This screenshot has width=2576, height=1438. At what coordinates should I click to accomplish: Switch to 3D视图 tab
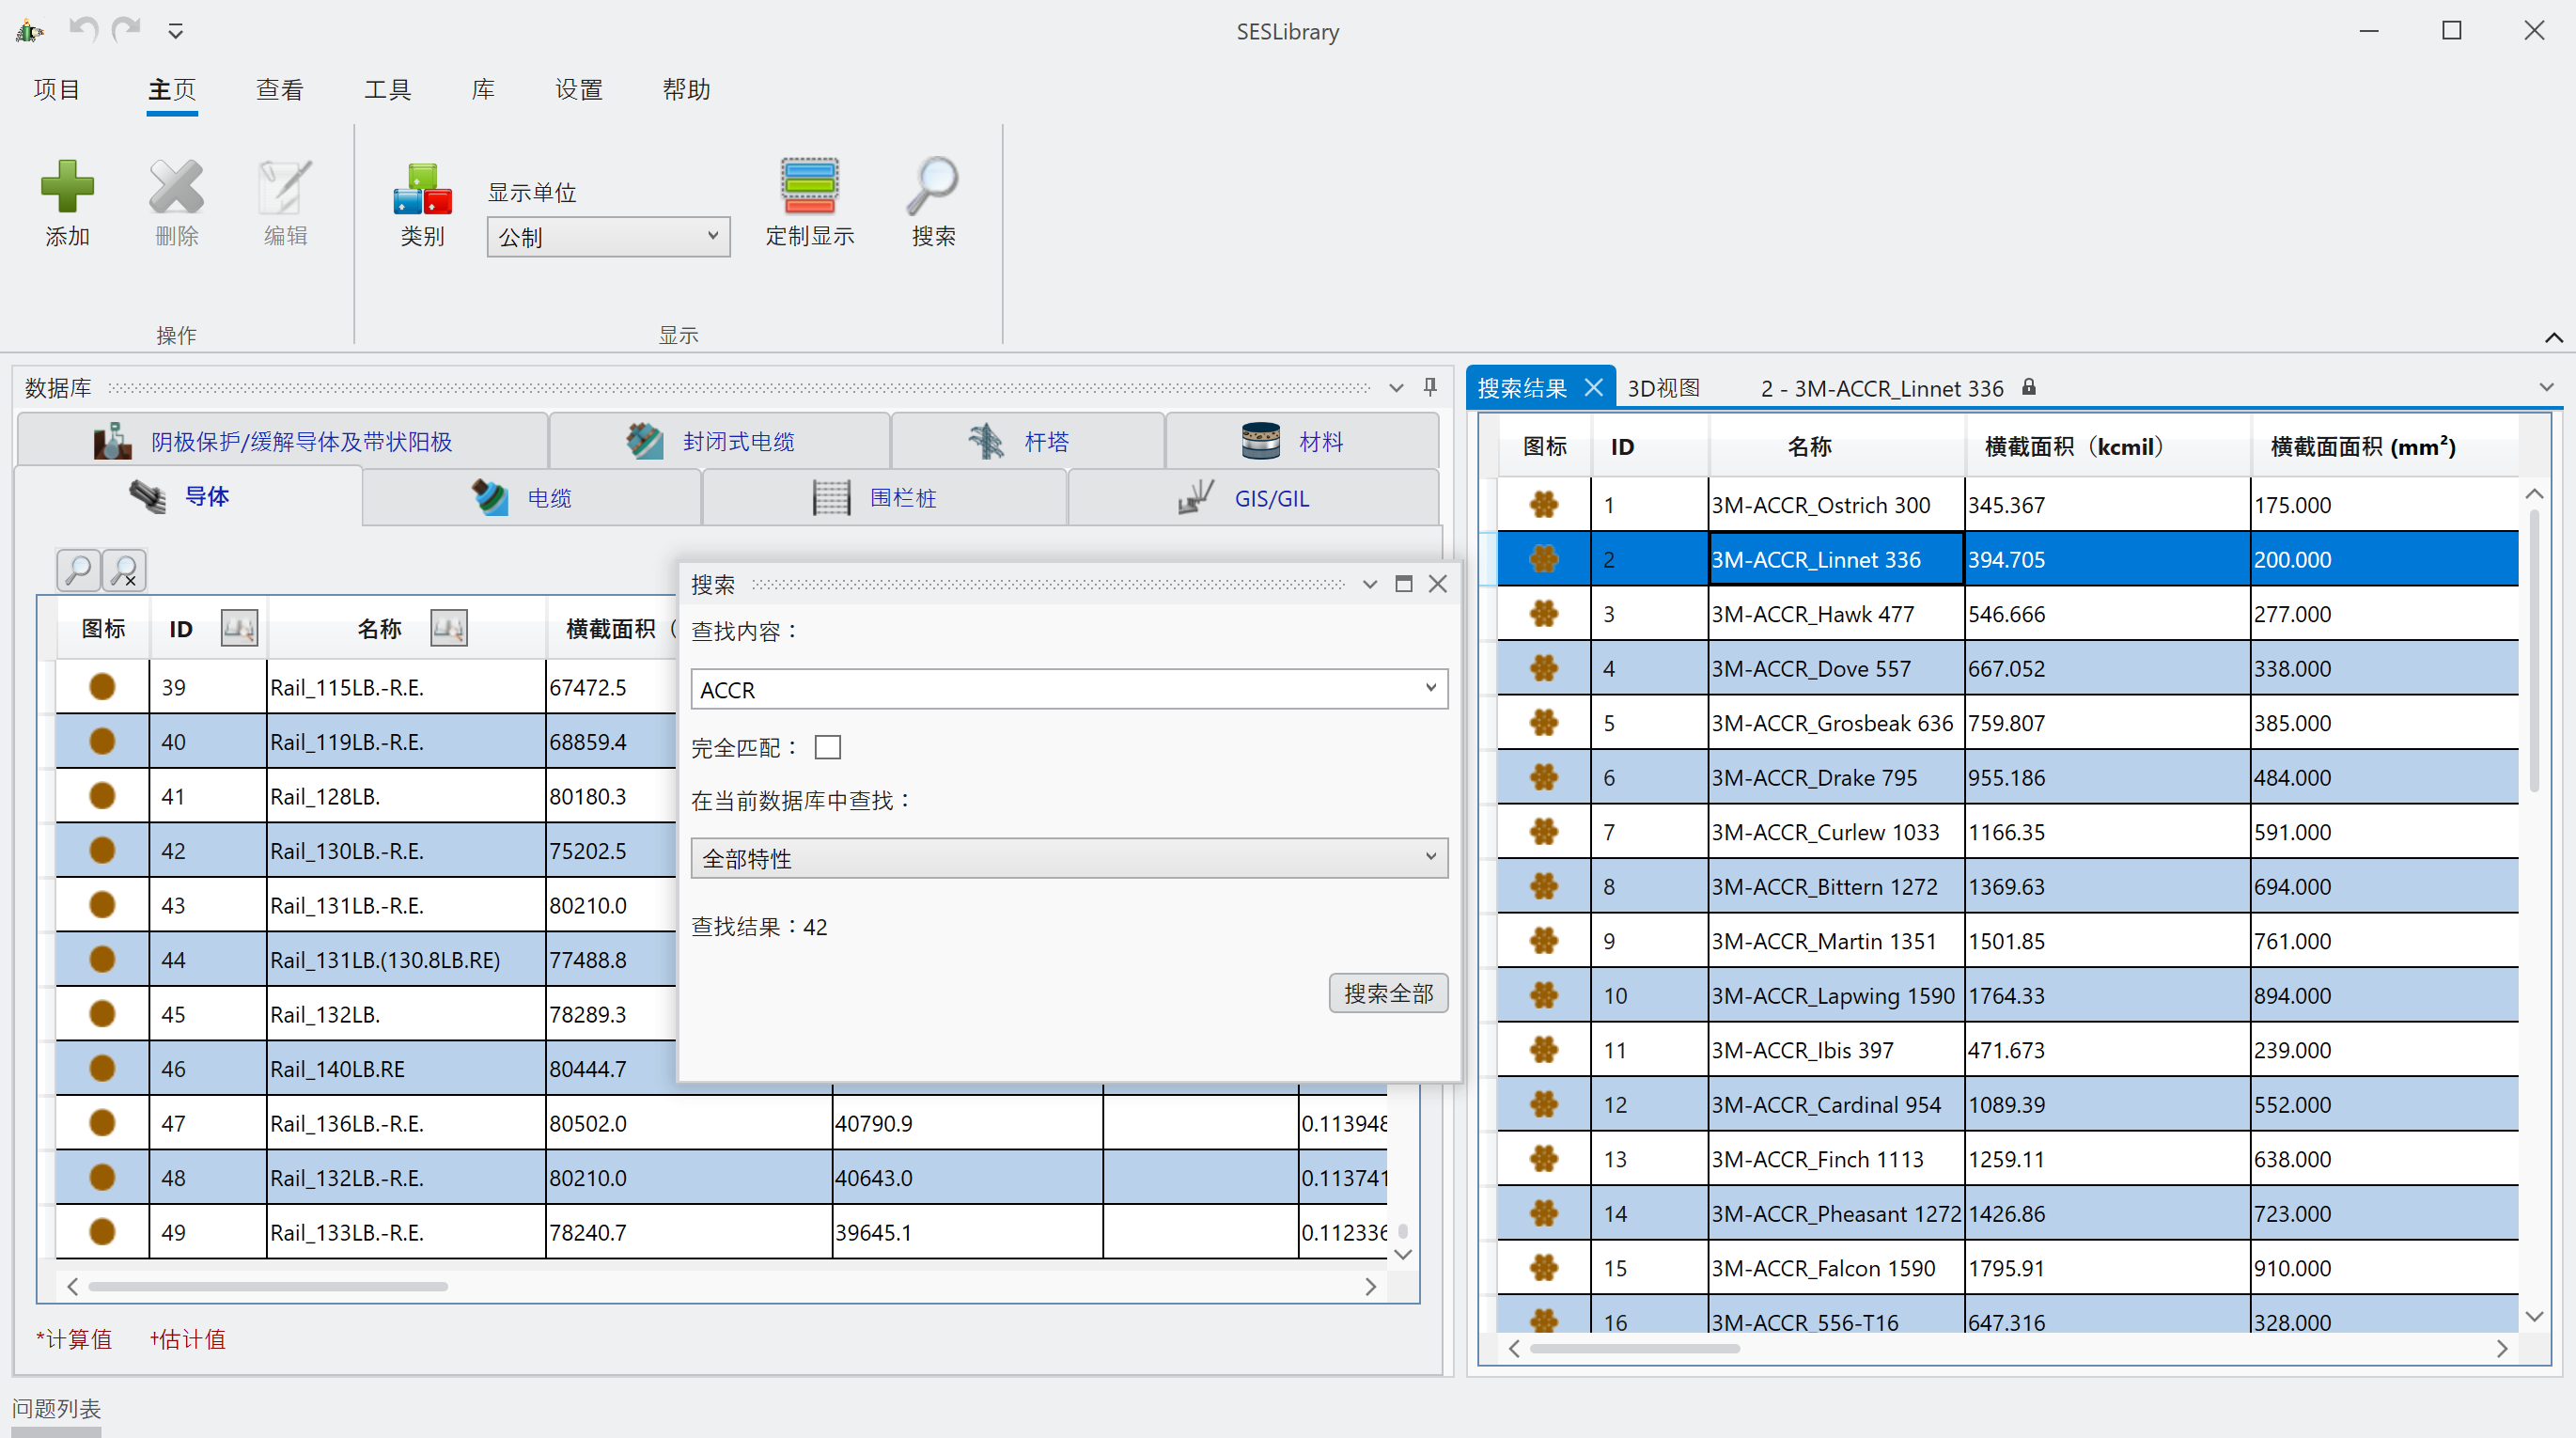click(x=1663, y=388)
